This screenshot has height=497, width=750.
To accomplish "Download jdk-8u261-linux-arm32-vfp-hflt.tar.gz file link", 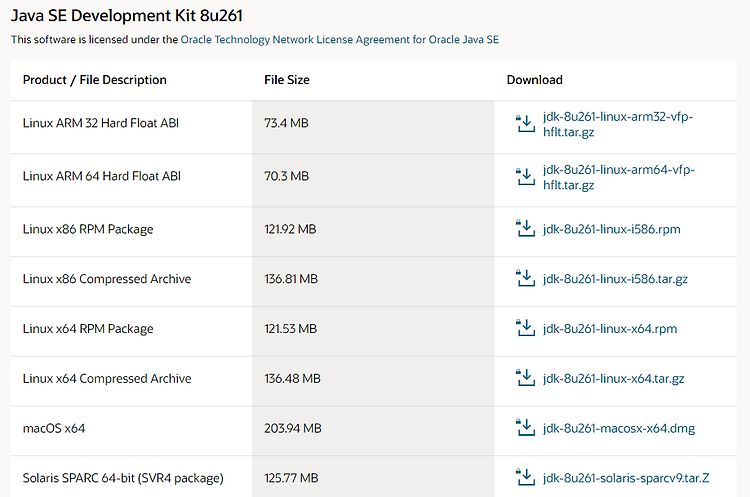I will (x=618, y=124).
